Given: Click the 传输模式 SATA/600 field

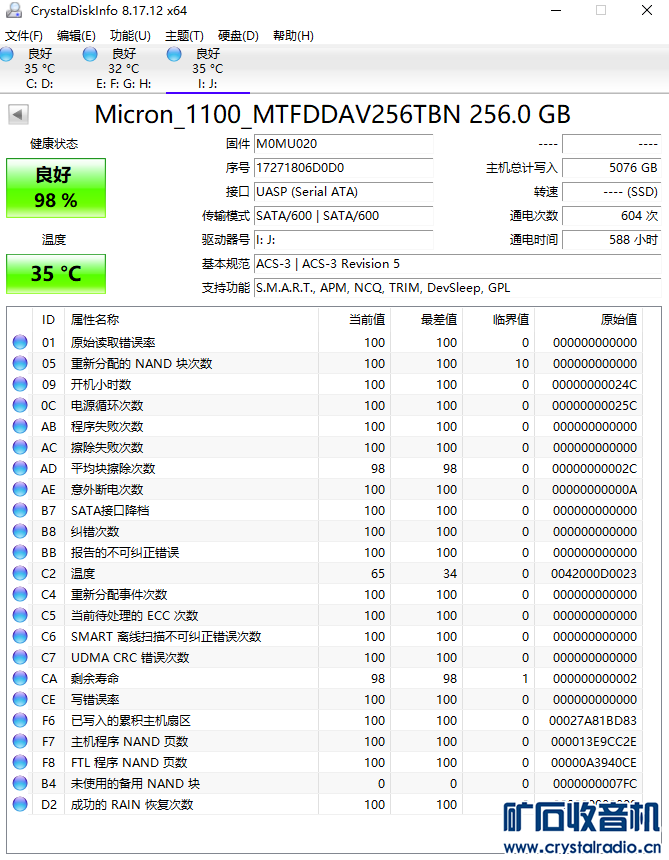Looking at the screenshot, I should click(x=343, y=216).
